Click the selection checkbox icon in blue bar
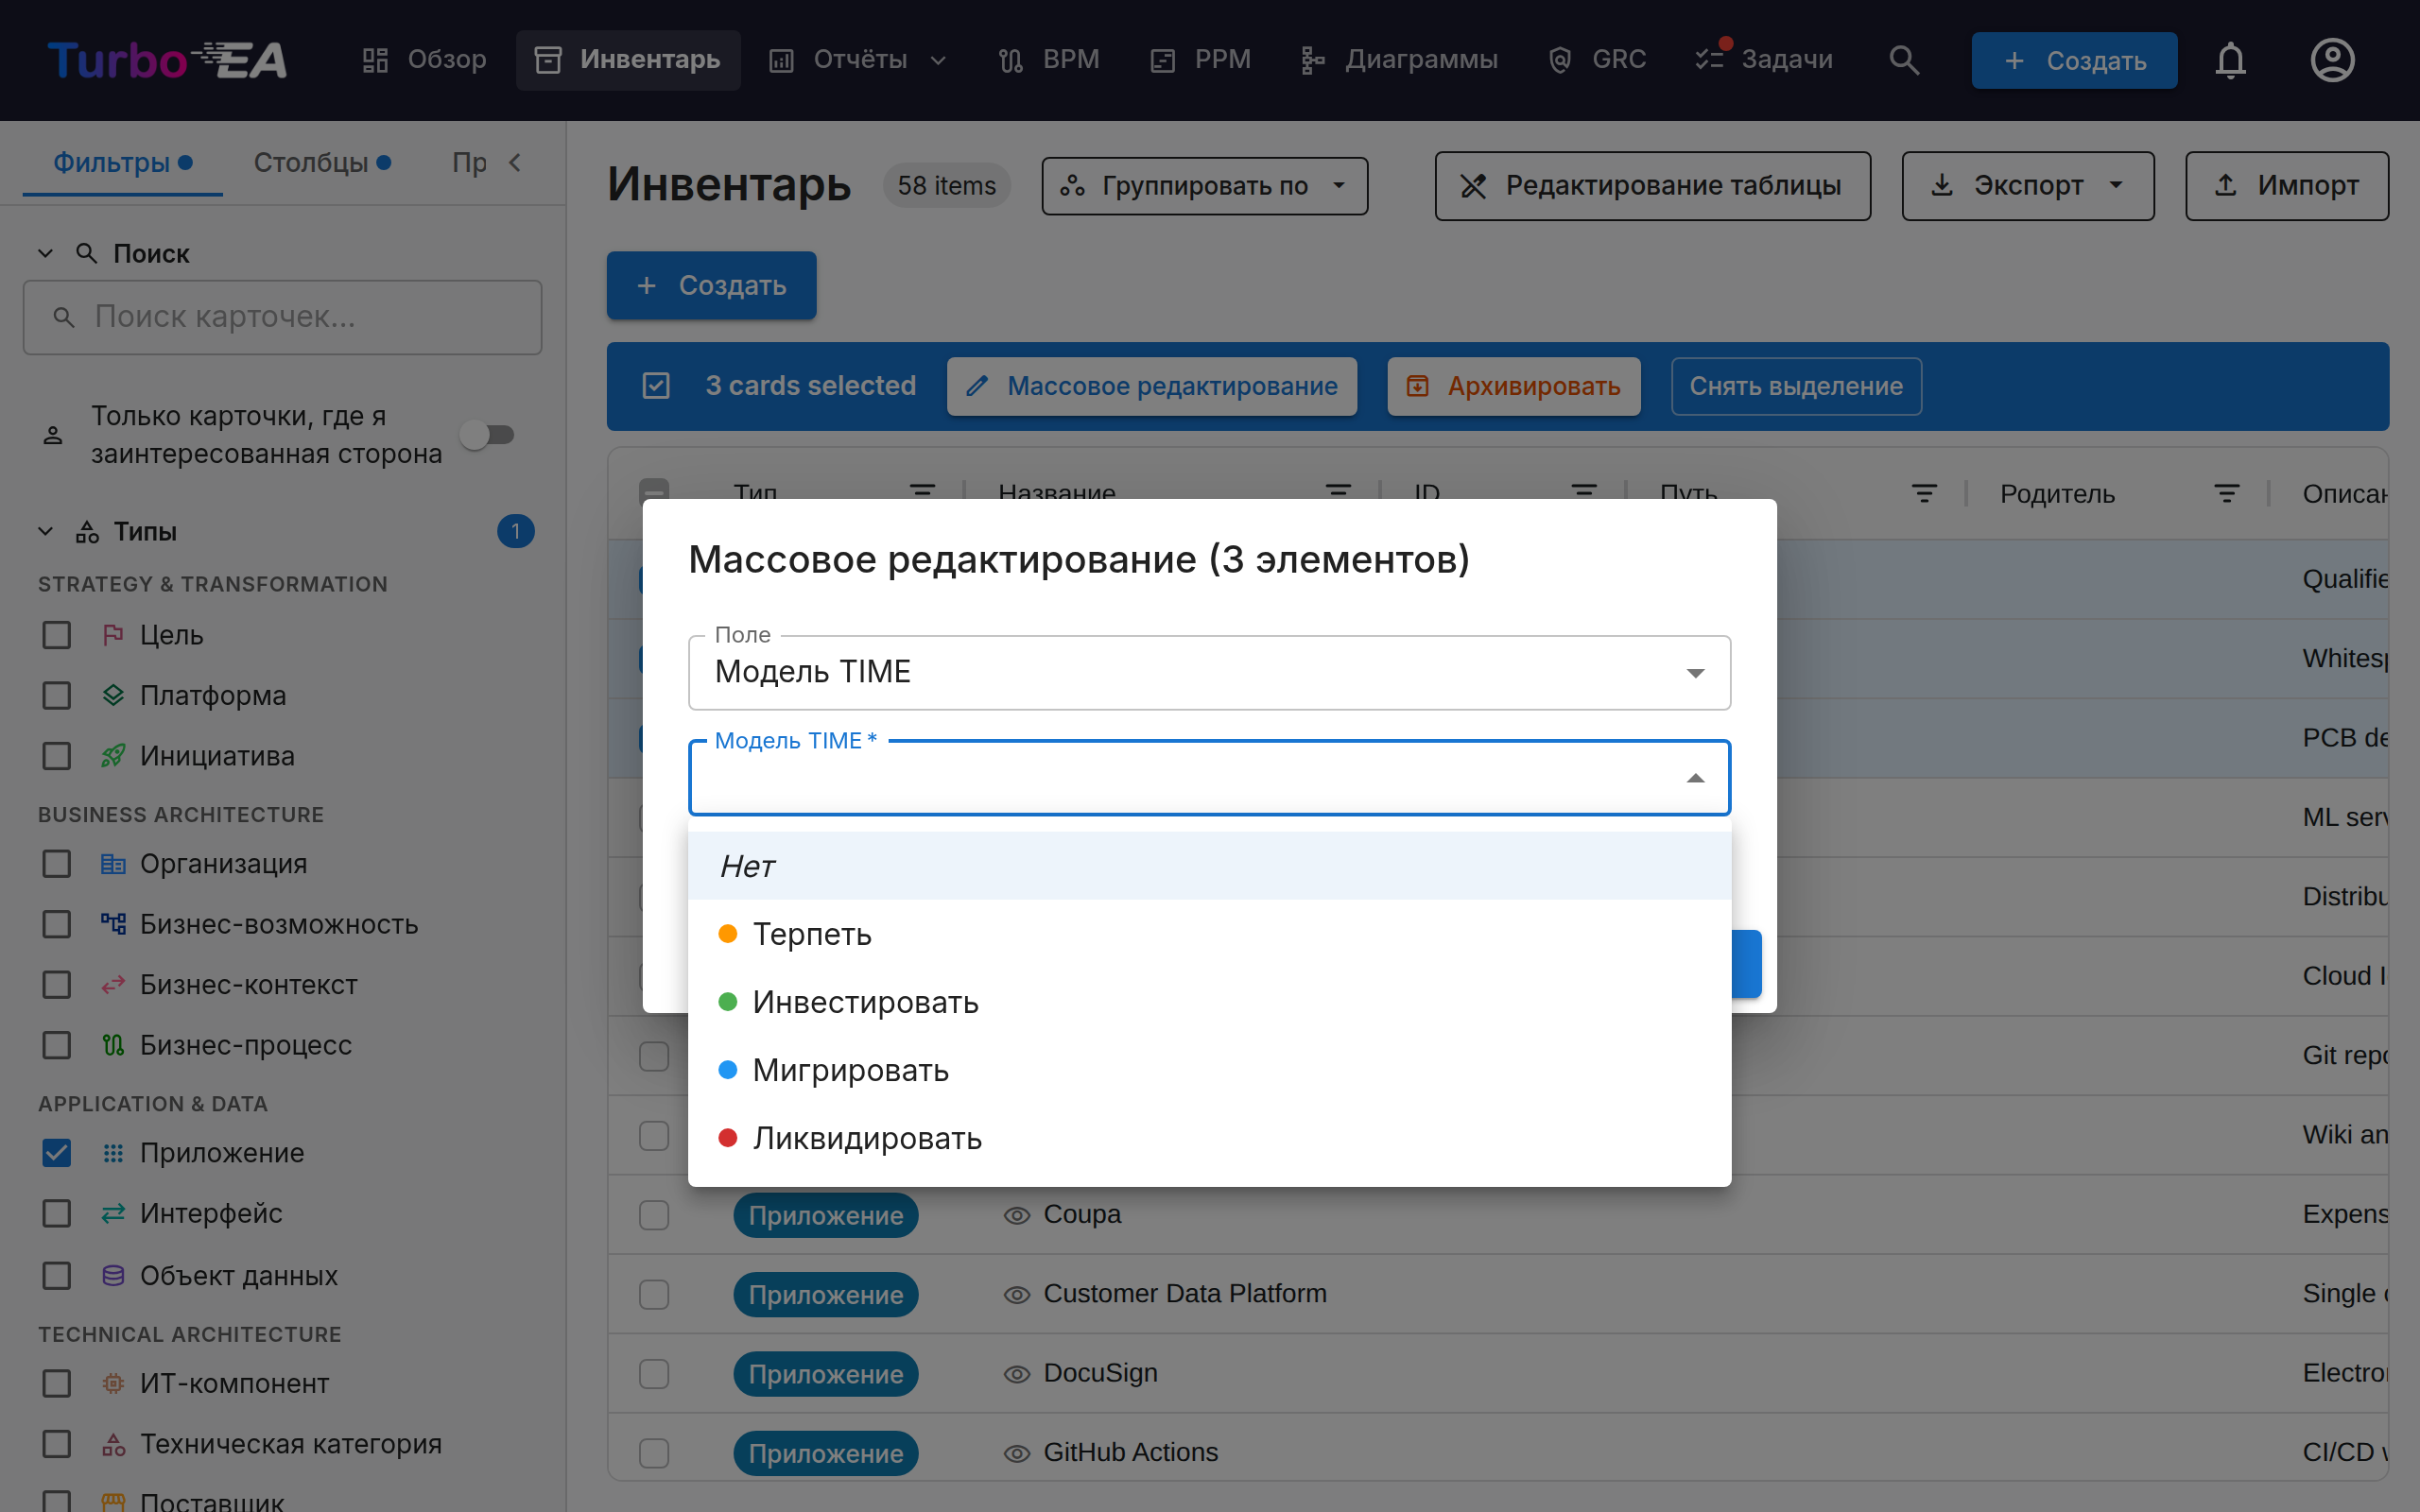The image size is (2420, 1512). pos(656,386)
